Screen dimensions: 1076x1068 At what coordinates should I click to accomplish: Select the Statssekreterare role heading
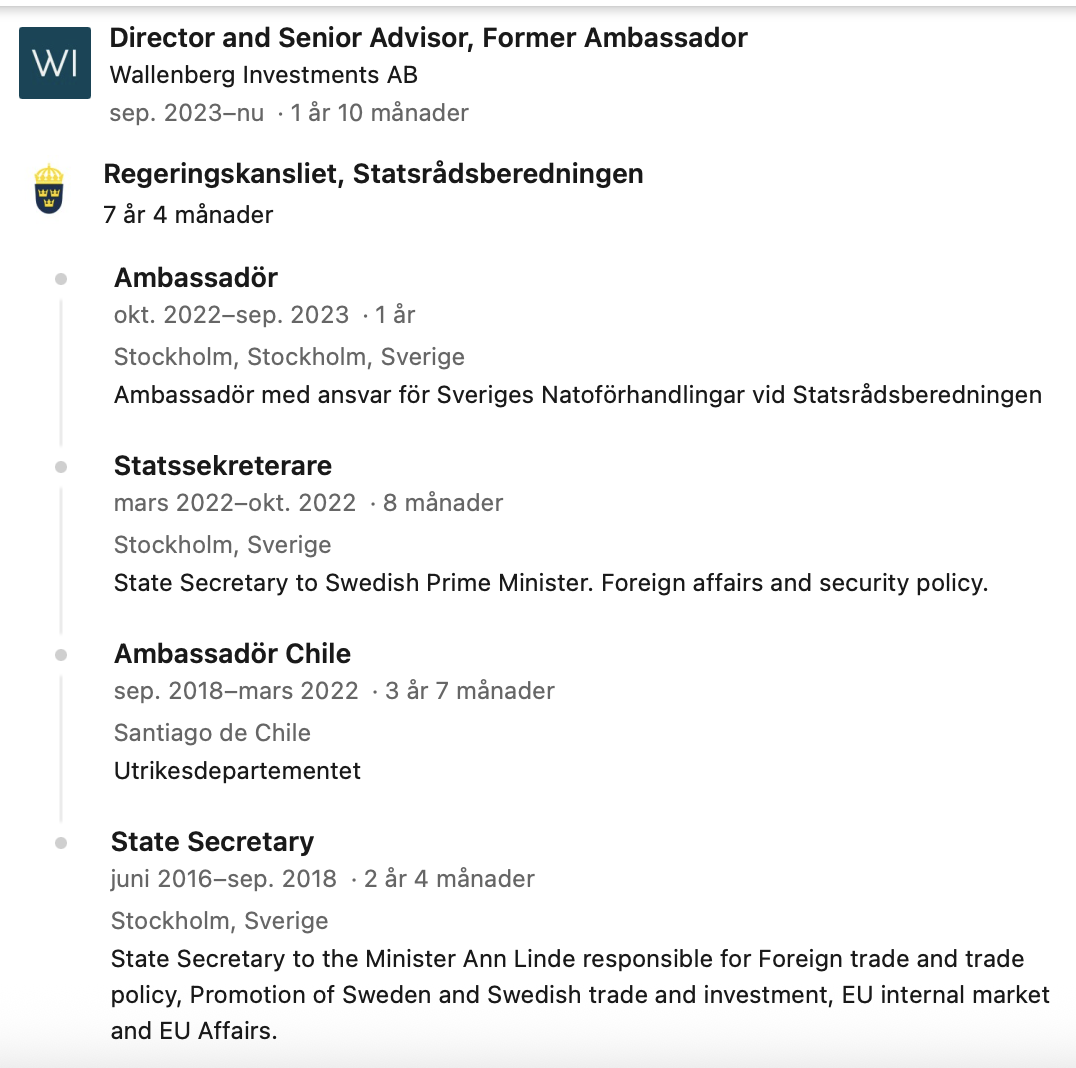[x=222, y=466]
